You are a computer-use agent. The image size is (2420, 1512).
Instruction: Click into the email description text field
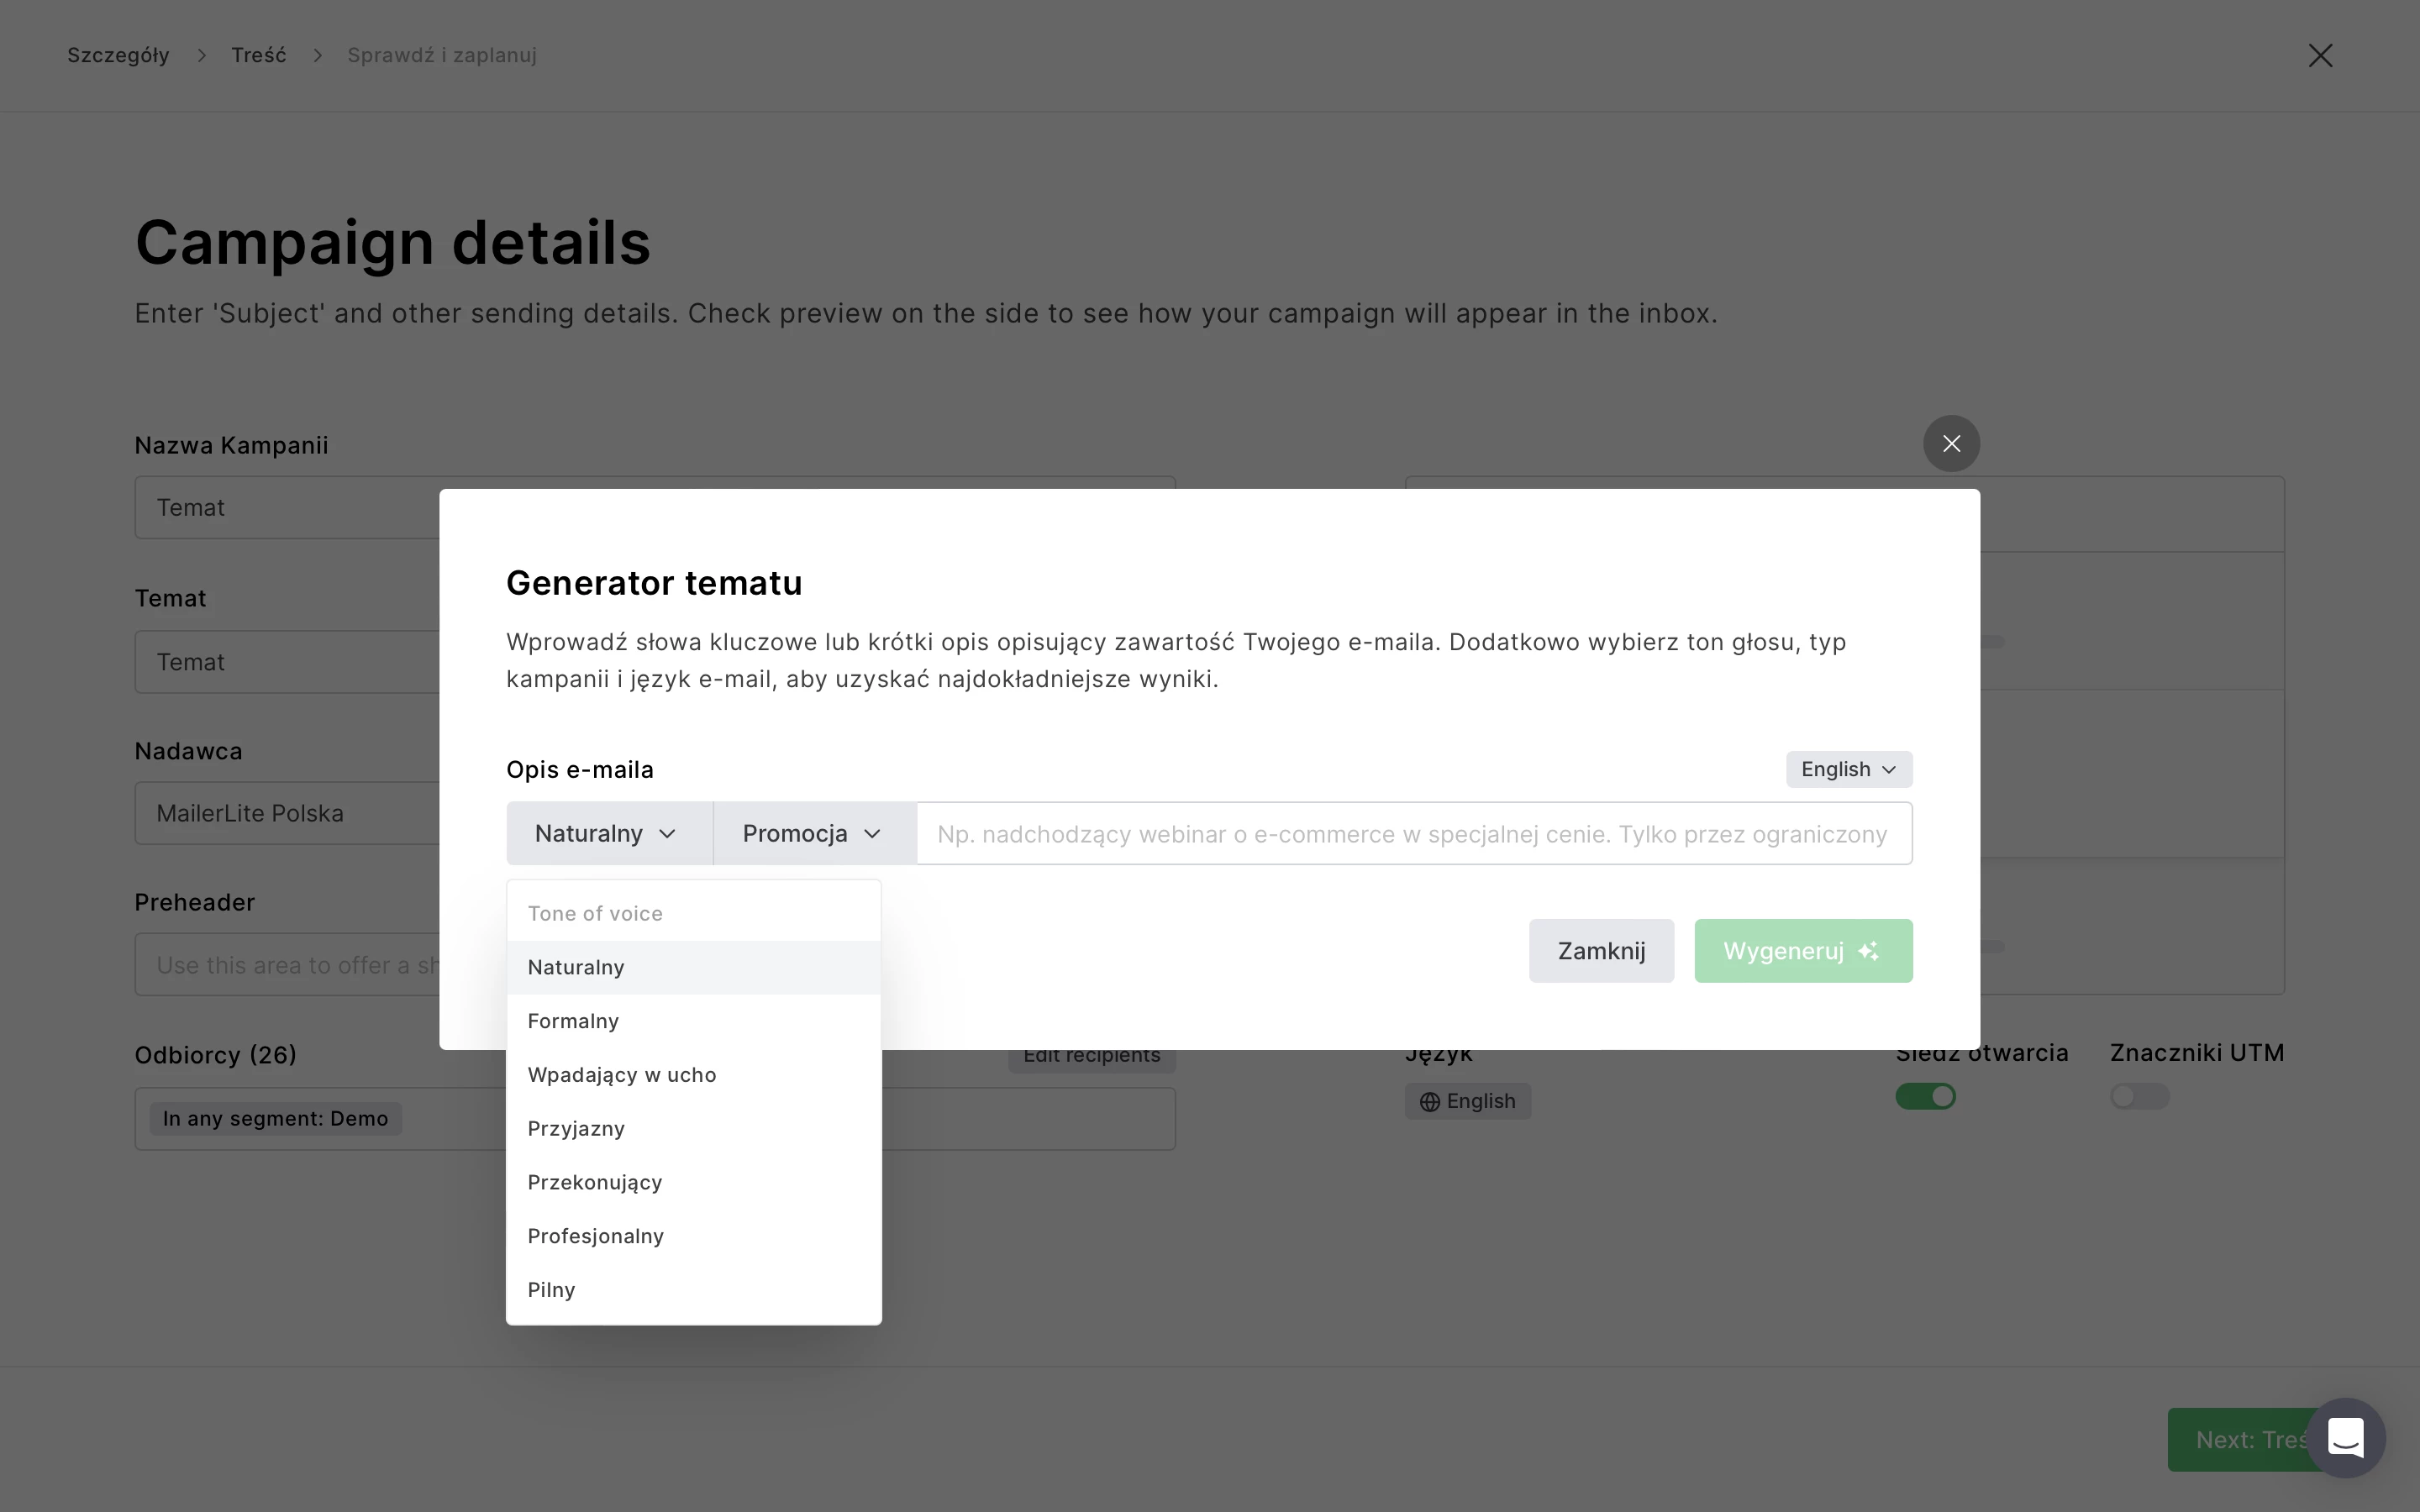(1412, 833)
